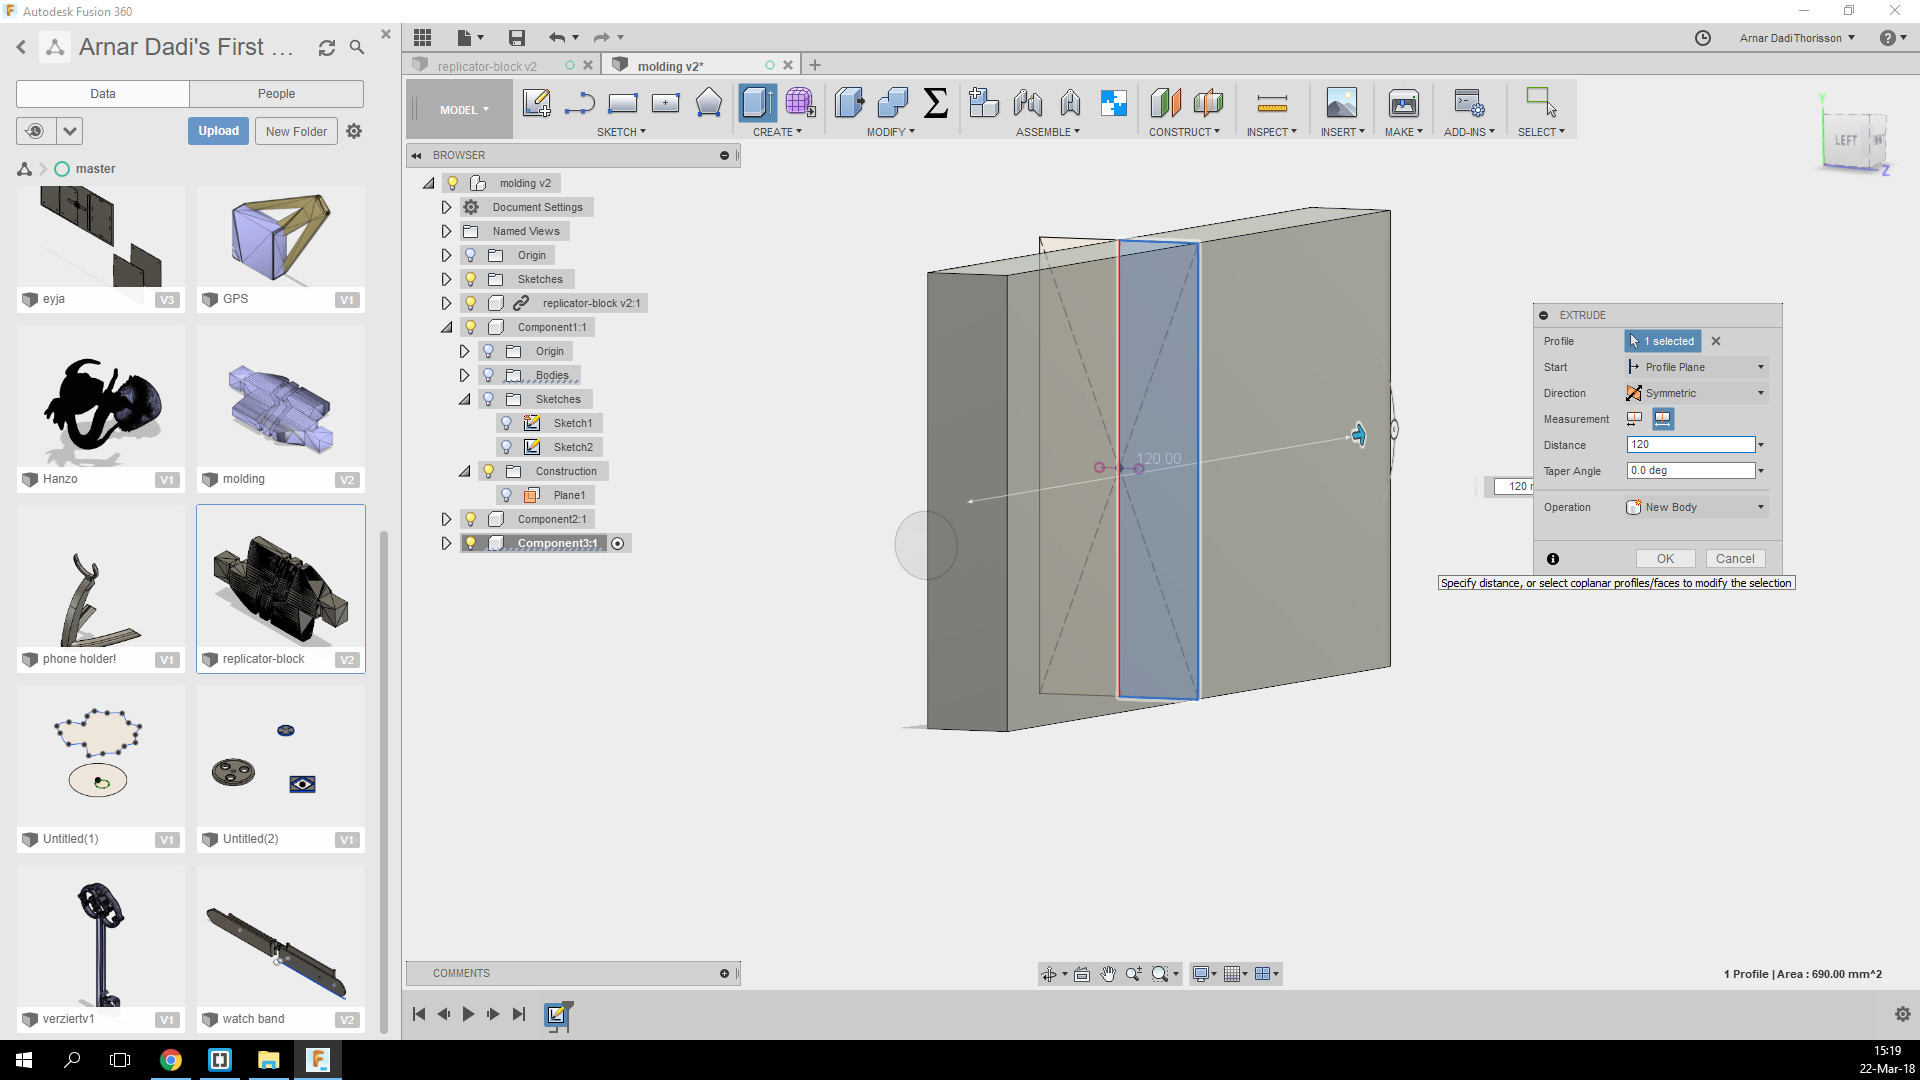Click the Create Sketch toolbar icon
Image resolution: width=1920 pixels, height=1080 pixels.
(536, 103)
